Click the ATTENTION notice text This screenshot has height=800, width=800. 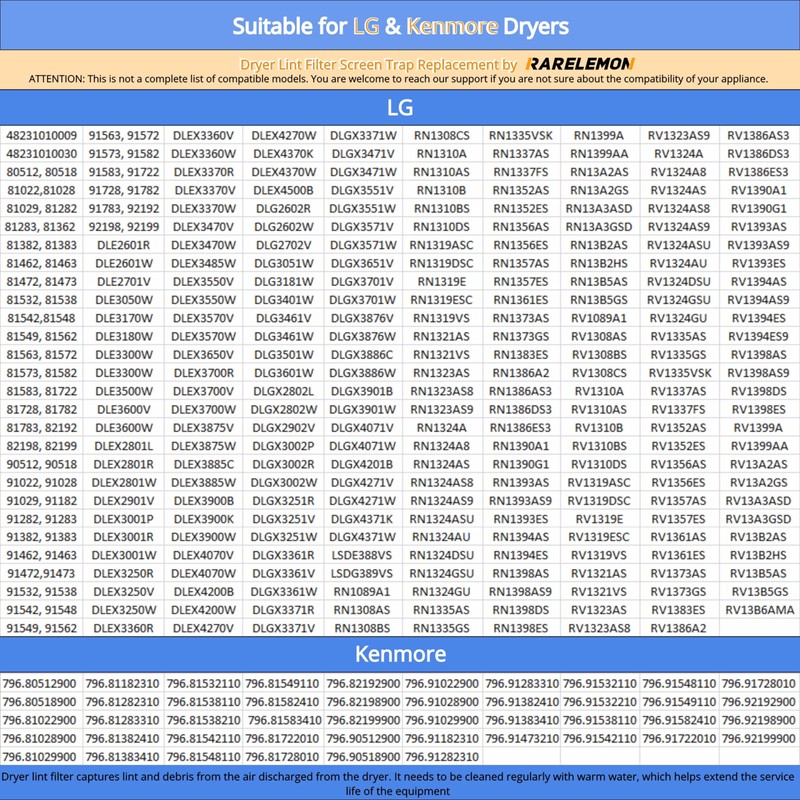tap(398, 79)
